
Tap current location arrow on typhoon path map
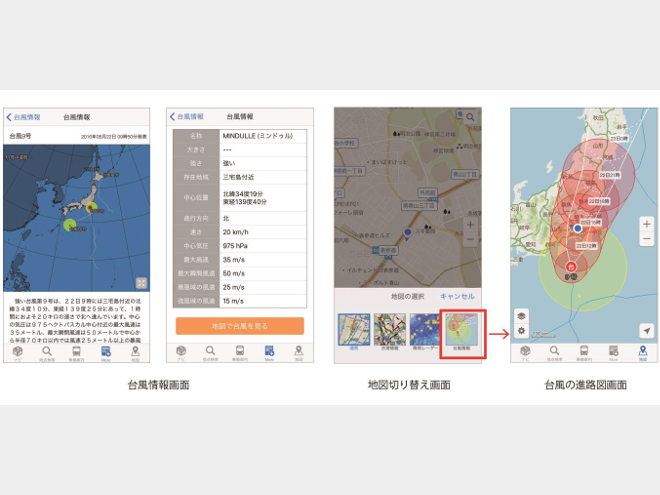[648, 330]
